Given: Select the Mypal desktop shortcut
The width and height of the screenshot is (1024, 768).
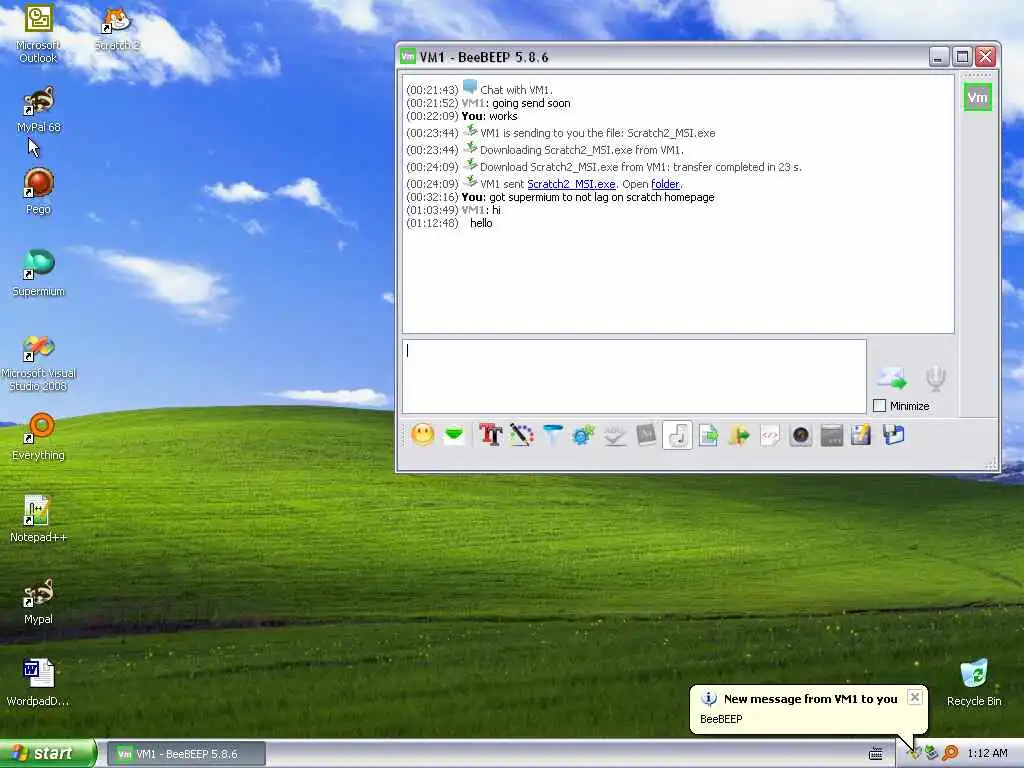Looking at the screenshot, I should tap(38, 602).
